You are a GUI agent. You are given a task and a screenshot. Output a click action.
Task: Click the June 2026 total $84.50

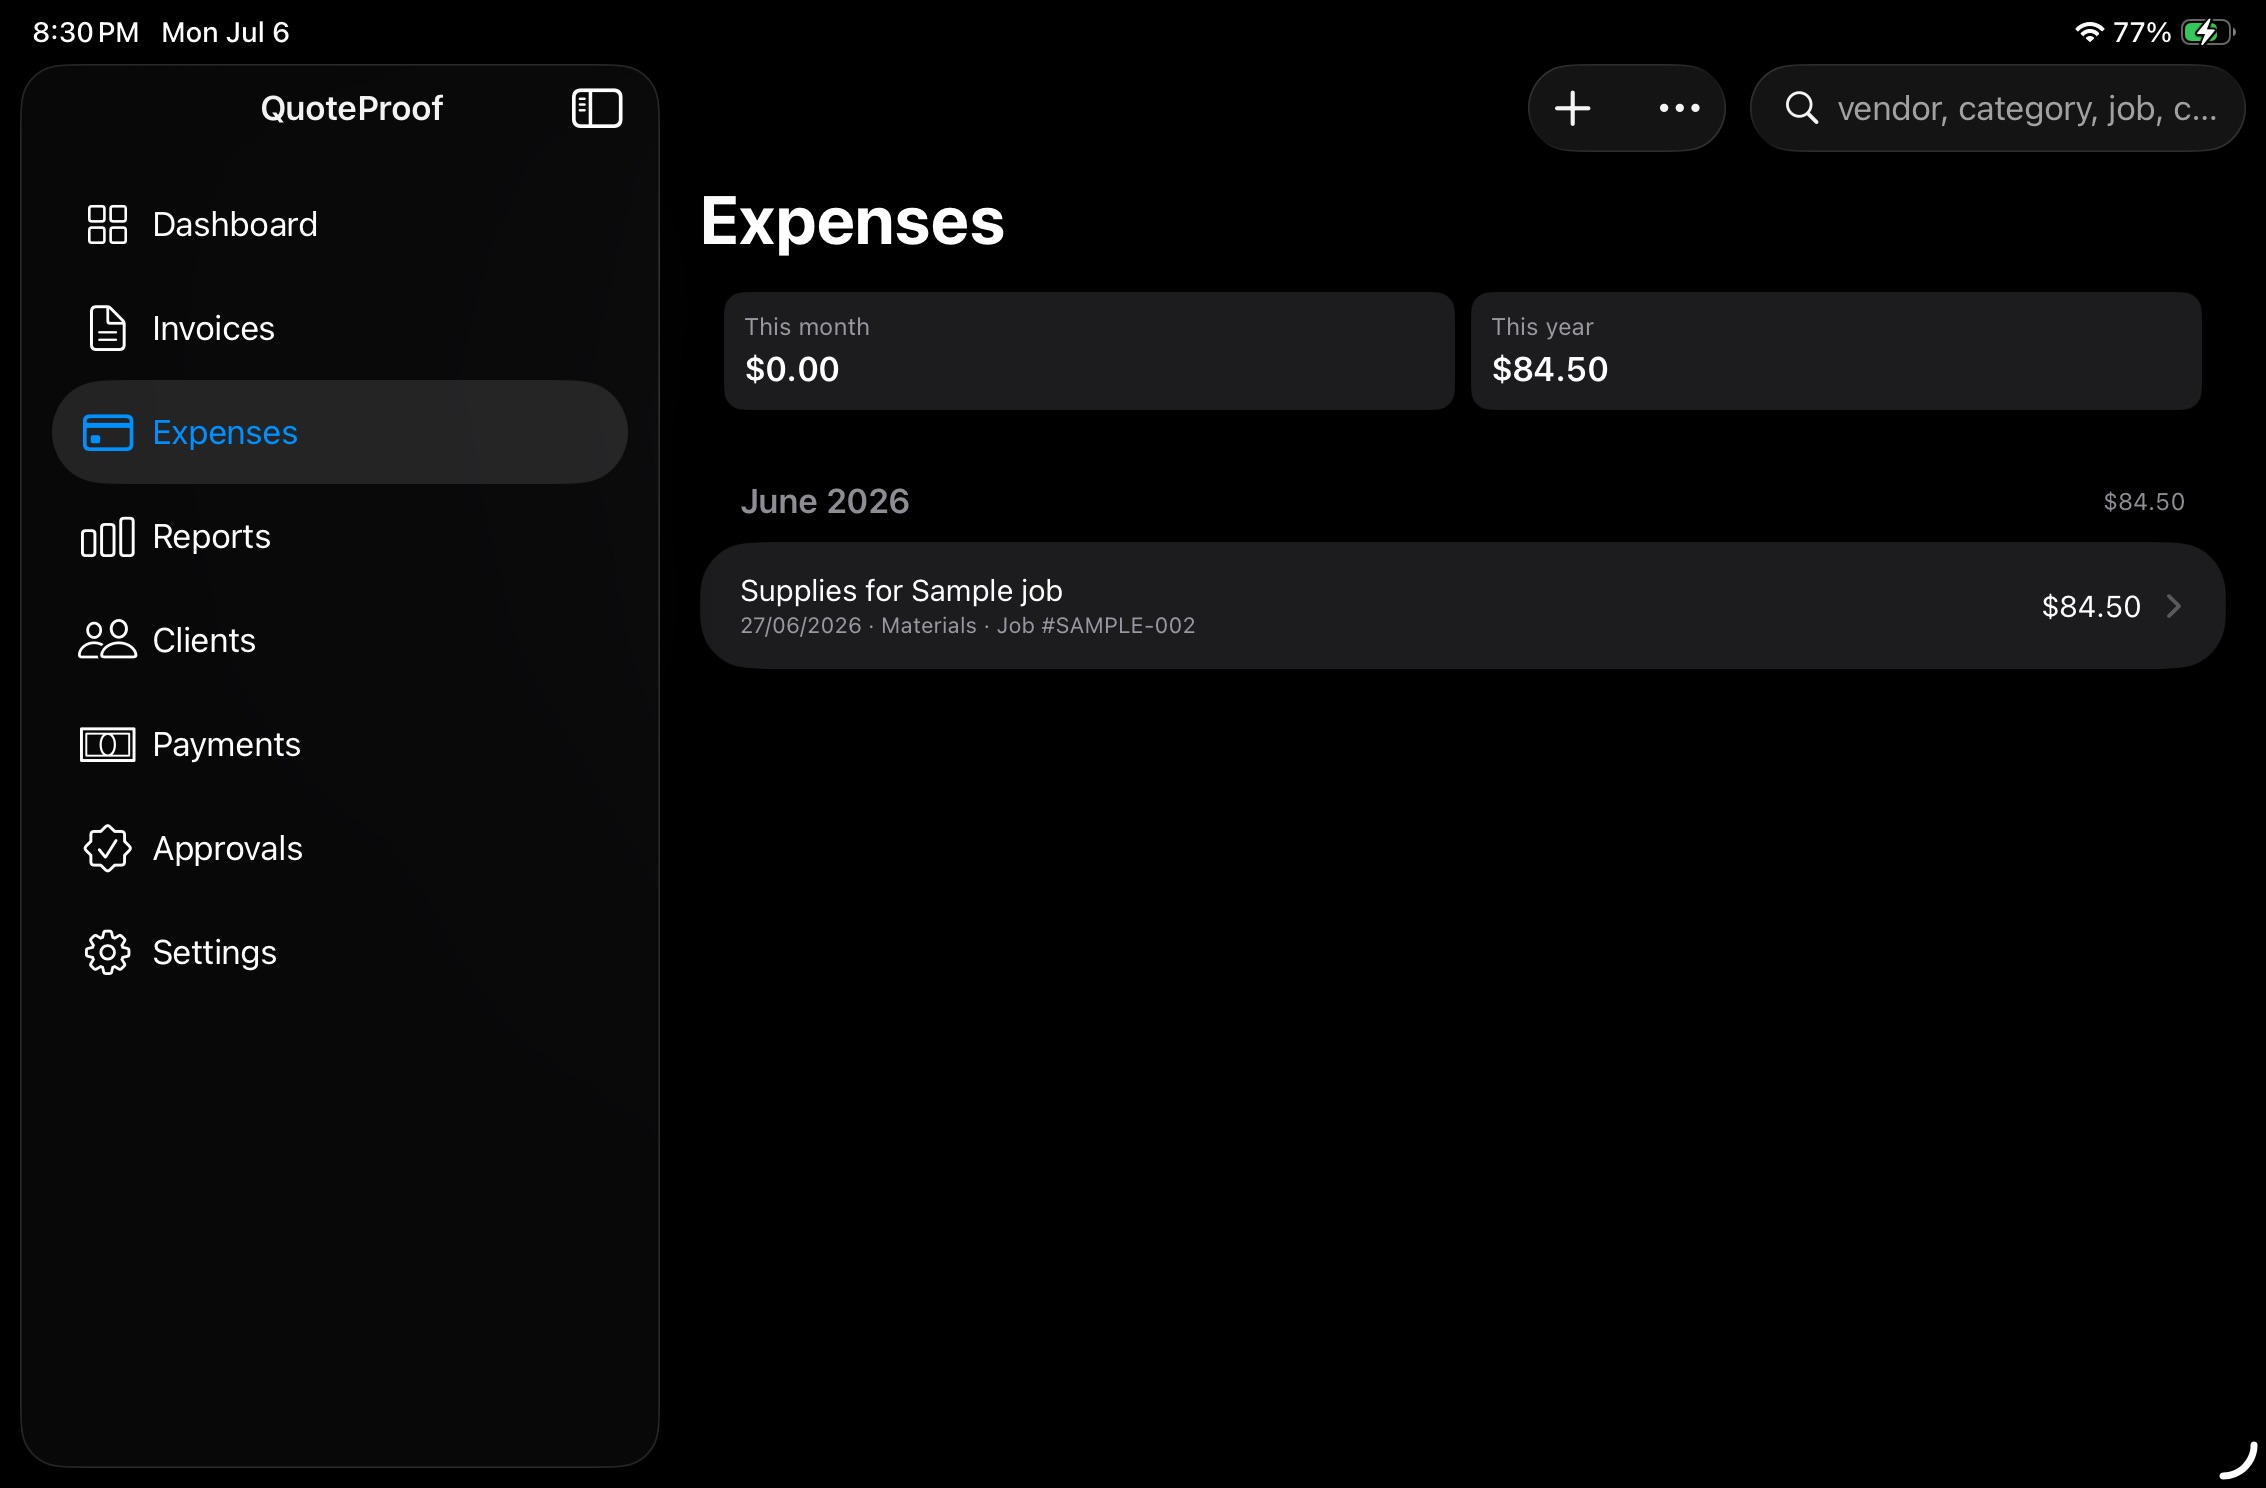tap(2144, 501)
